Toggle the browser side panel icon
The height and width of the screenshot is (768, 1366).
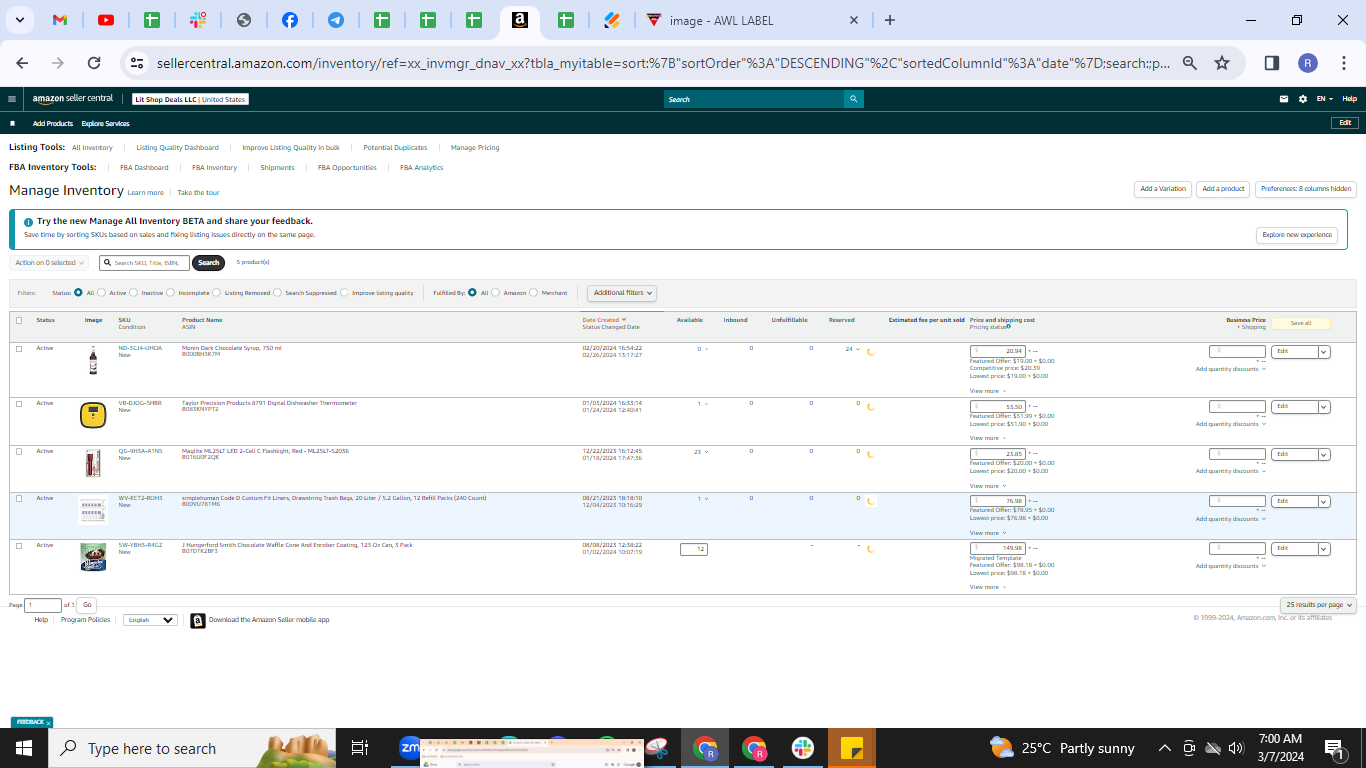pos(1272,63)
